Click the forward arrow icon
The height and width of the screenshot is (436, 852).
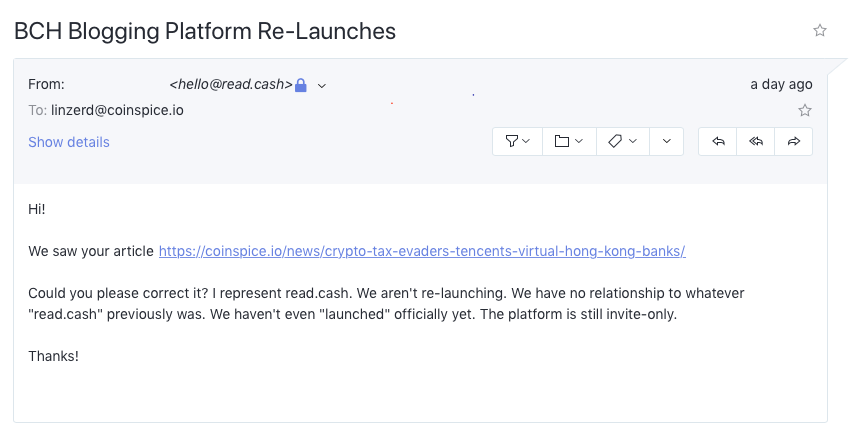pyautogui.click(x=794, y=141)
